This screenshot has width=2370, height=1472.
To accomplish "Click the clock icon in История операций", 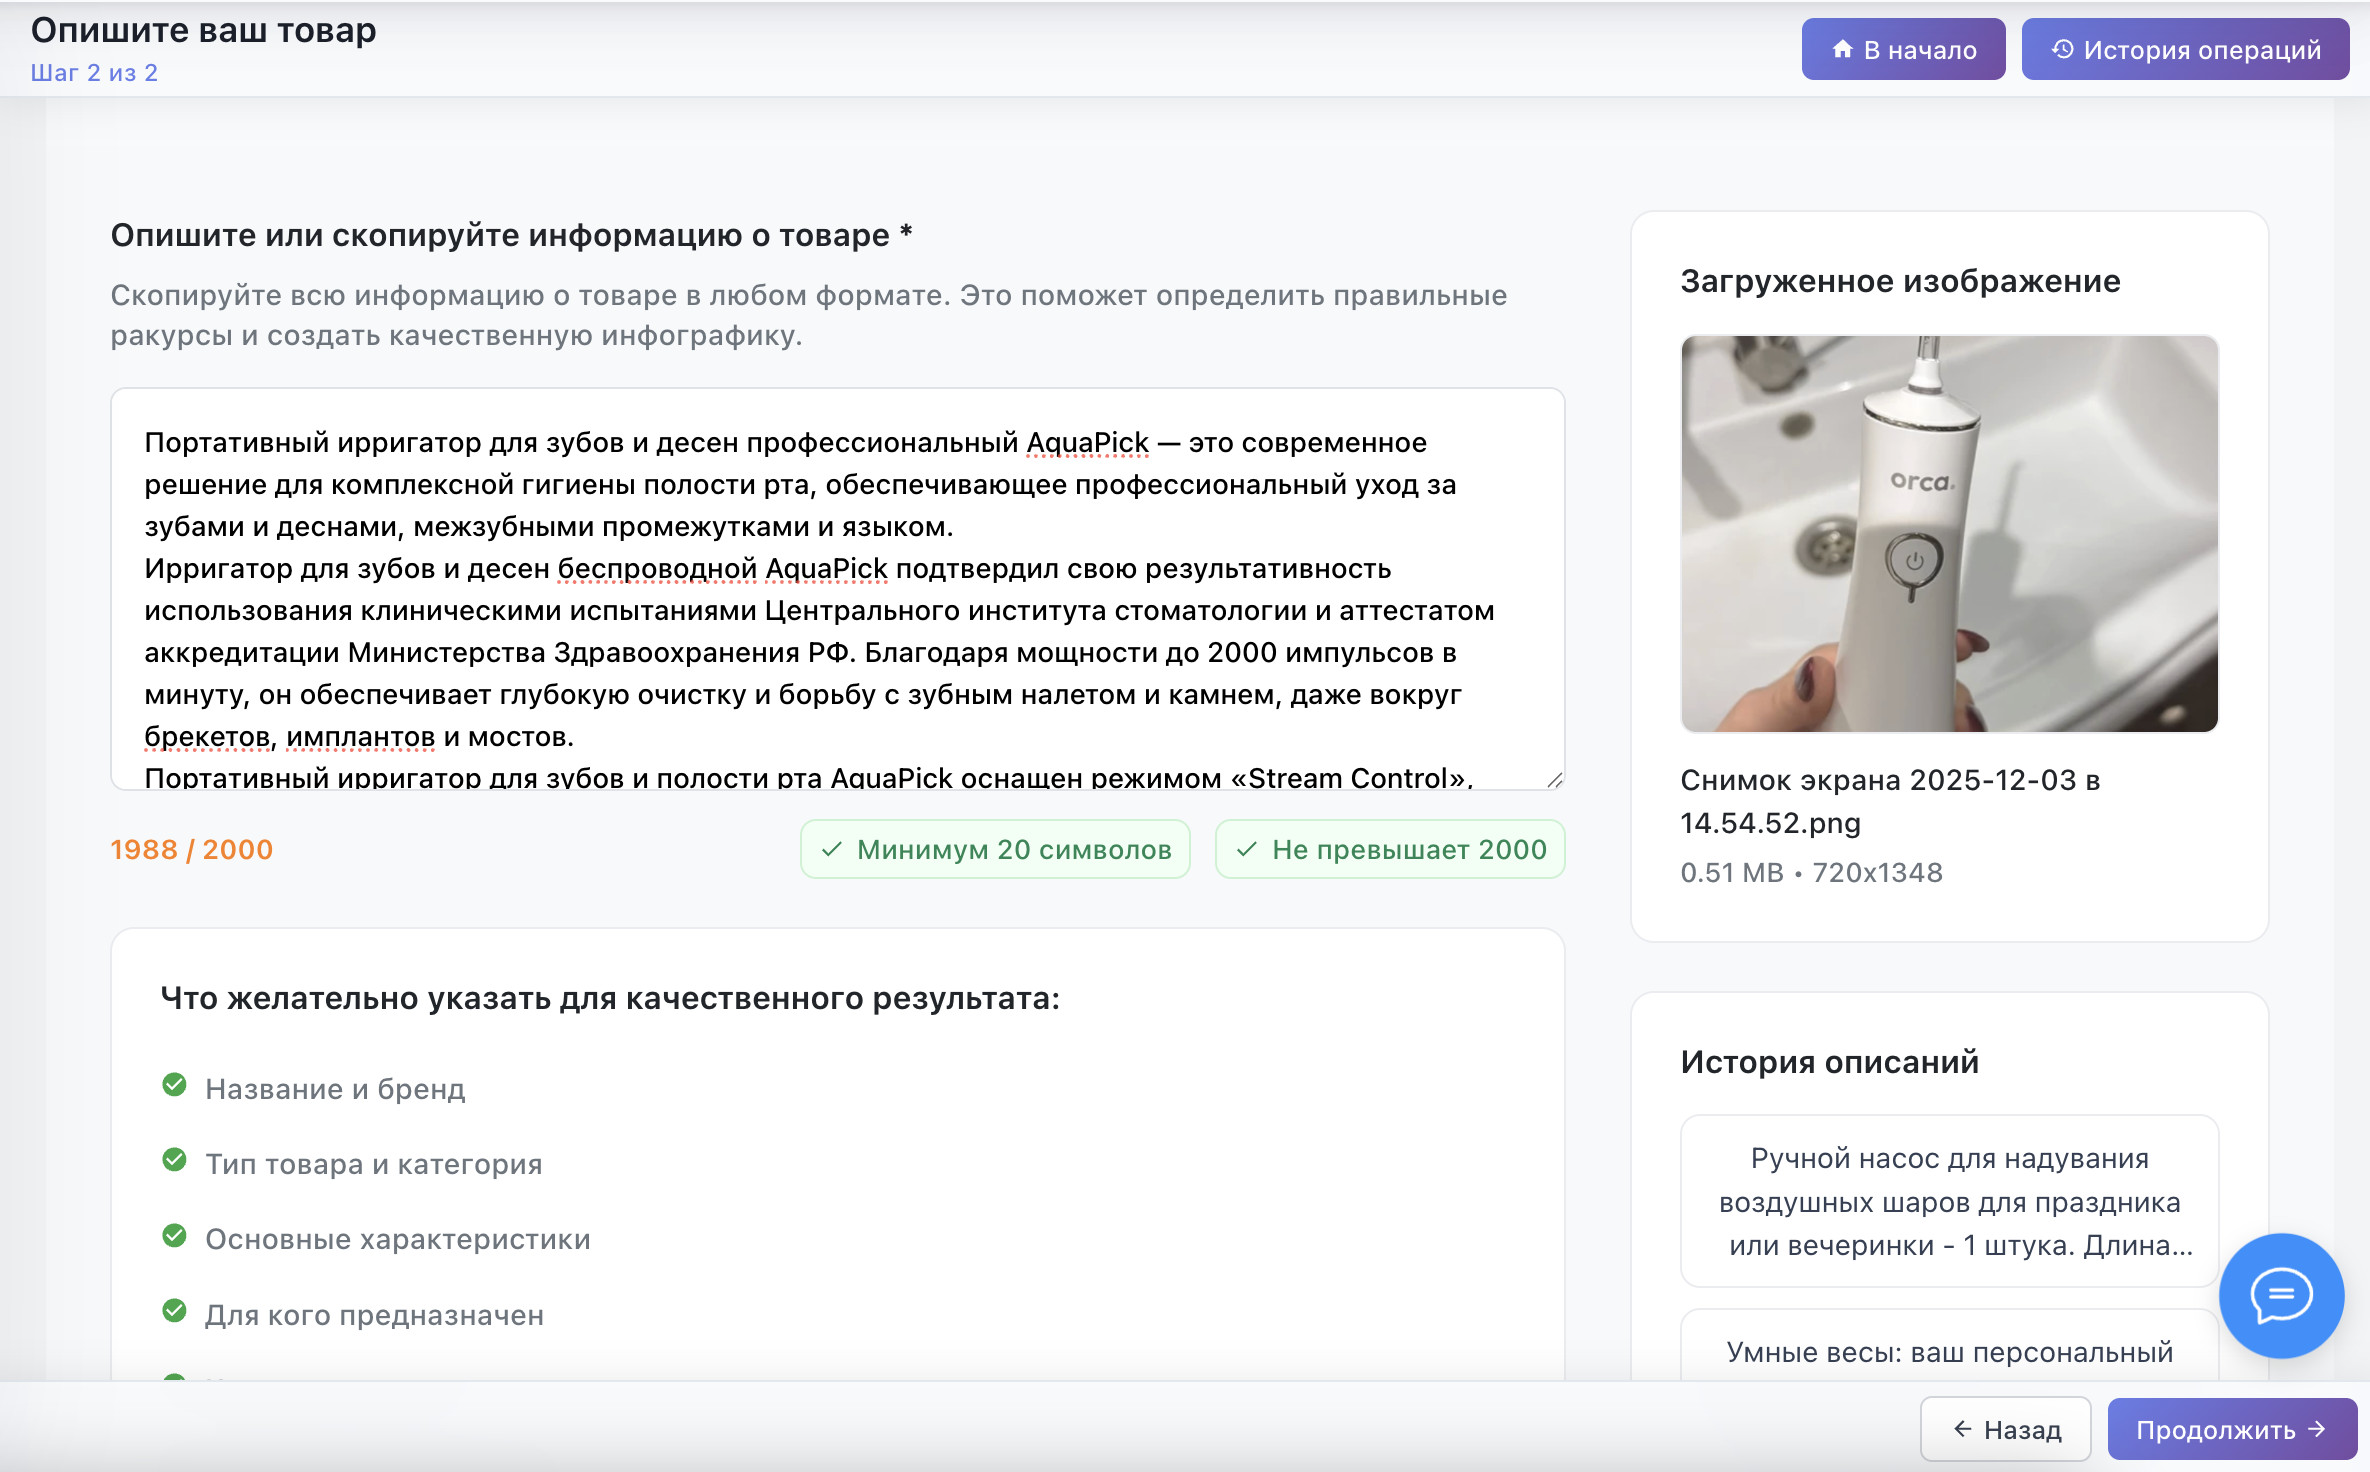I will (x=2062, y=49).
